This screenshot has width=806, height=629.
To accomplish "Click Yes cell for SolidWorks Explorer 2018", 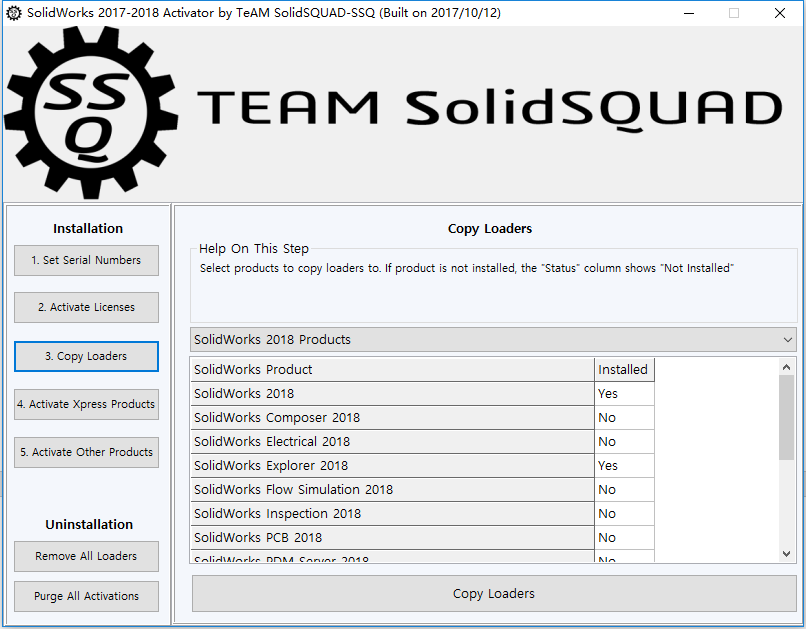I will tap(624, 466).
